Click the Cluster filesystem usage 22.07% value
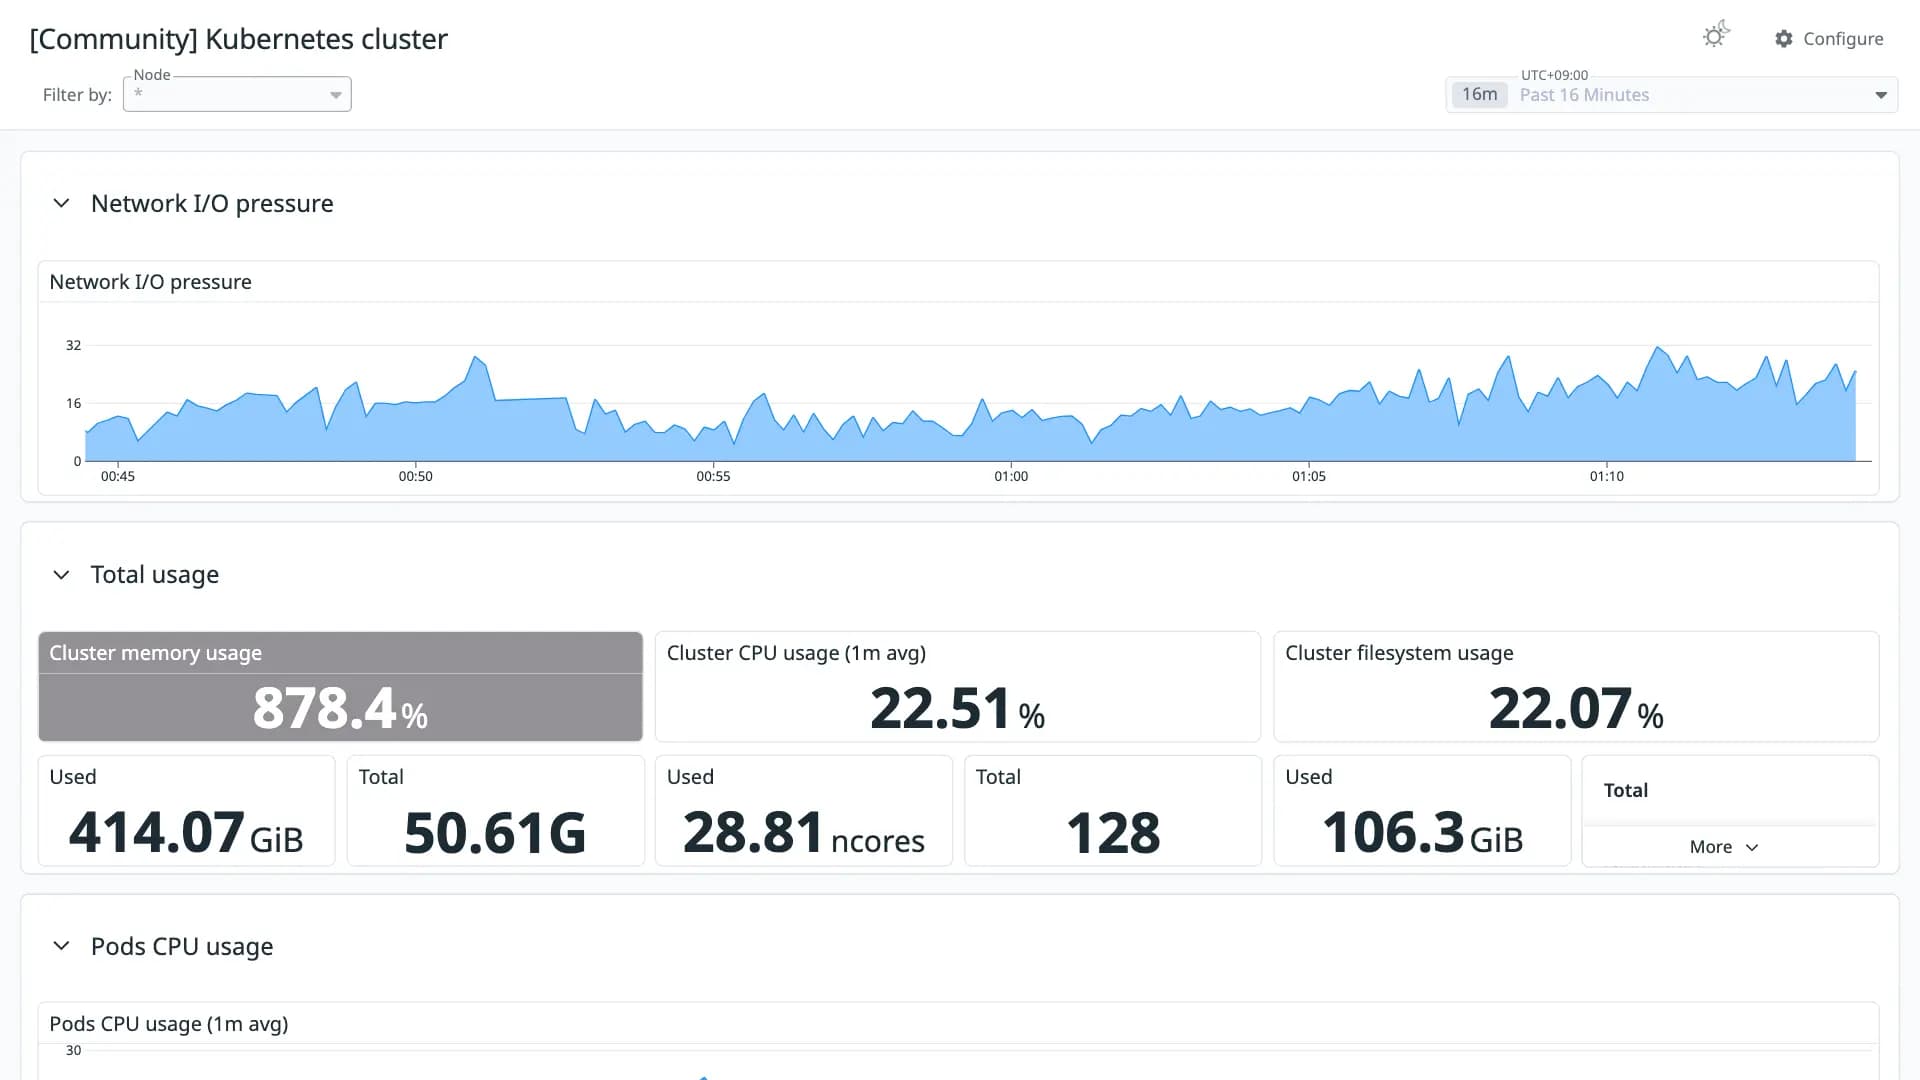The image size is (1920, 1080). tap(1576, 709)
